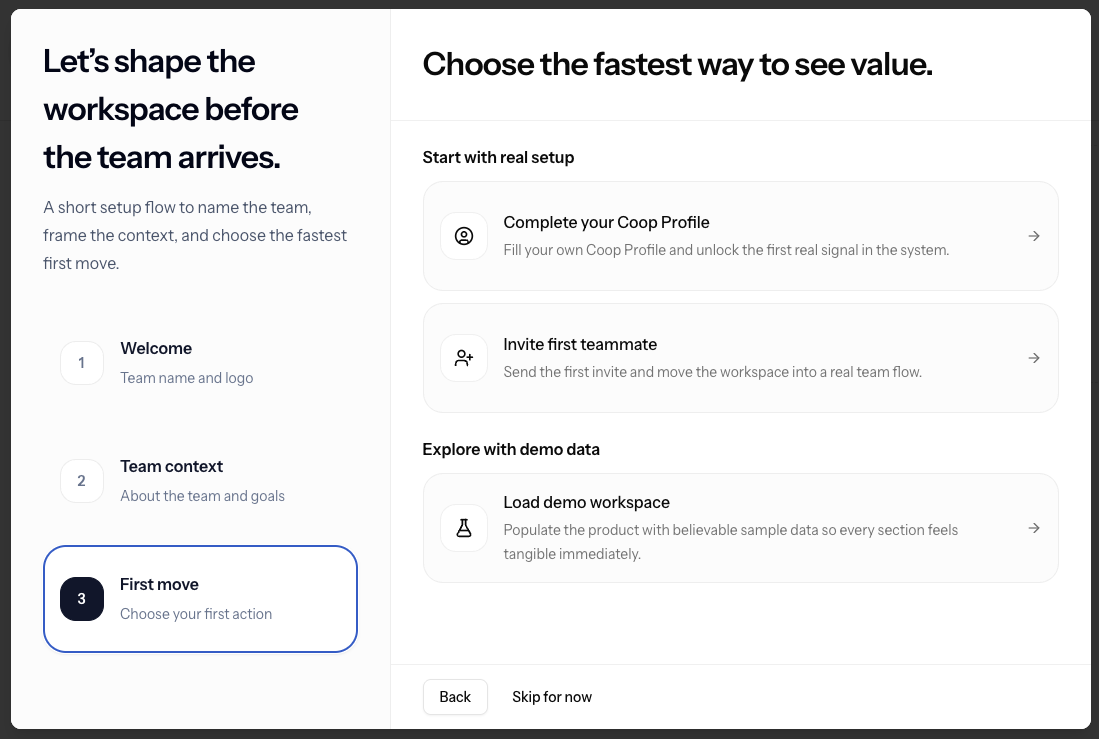Open the Complete your Coop Profile card
Image resolution: width=1099 pixels, height=739 pixels.
point(740,236)
